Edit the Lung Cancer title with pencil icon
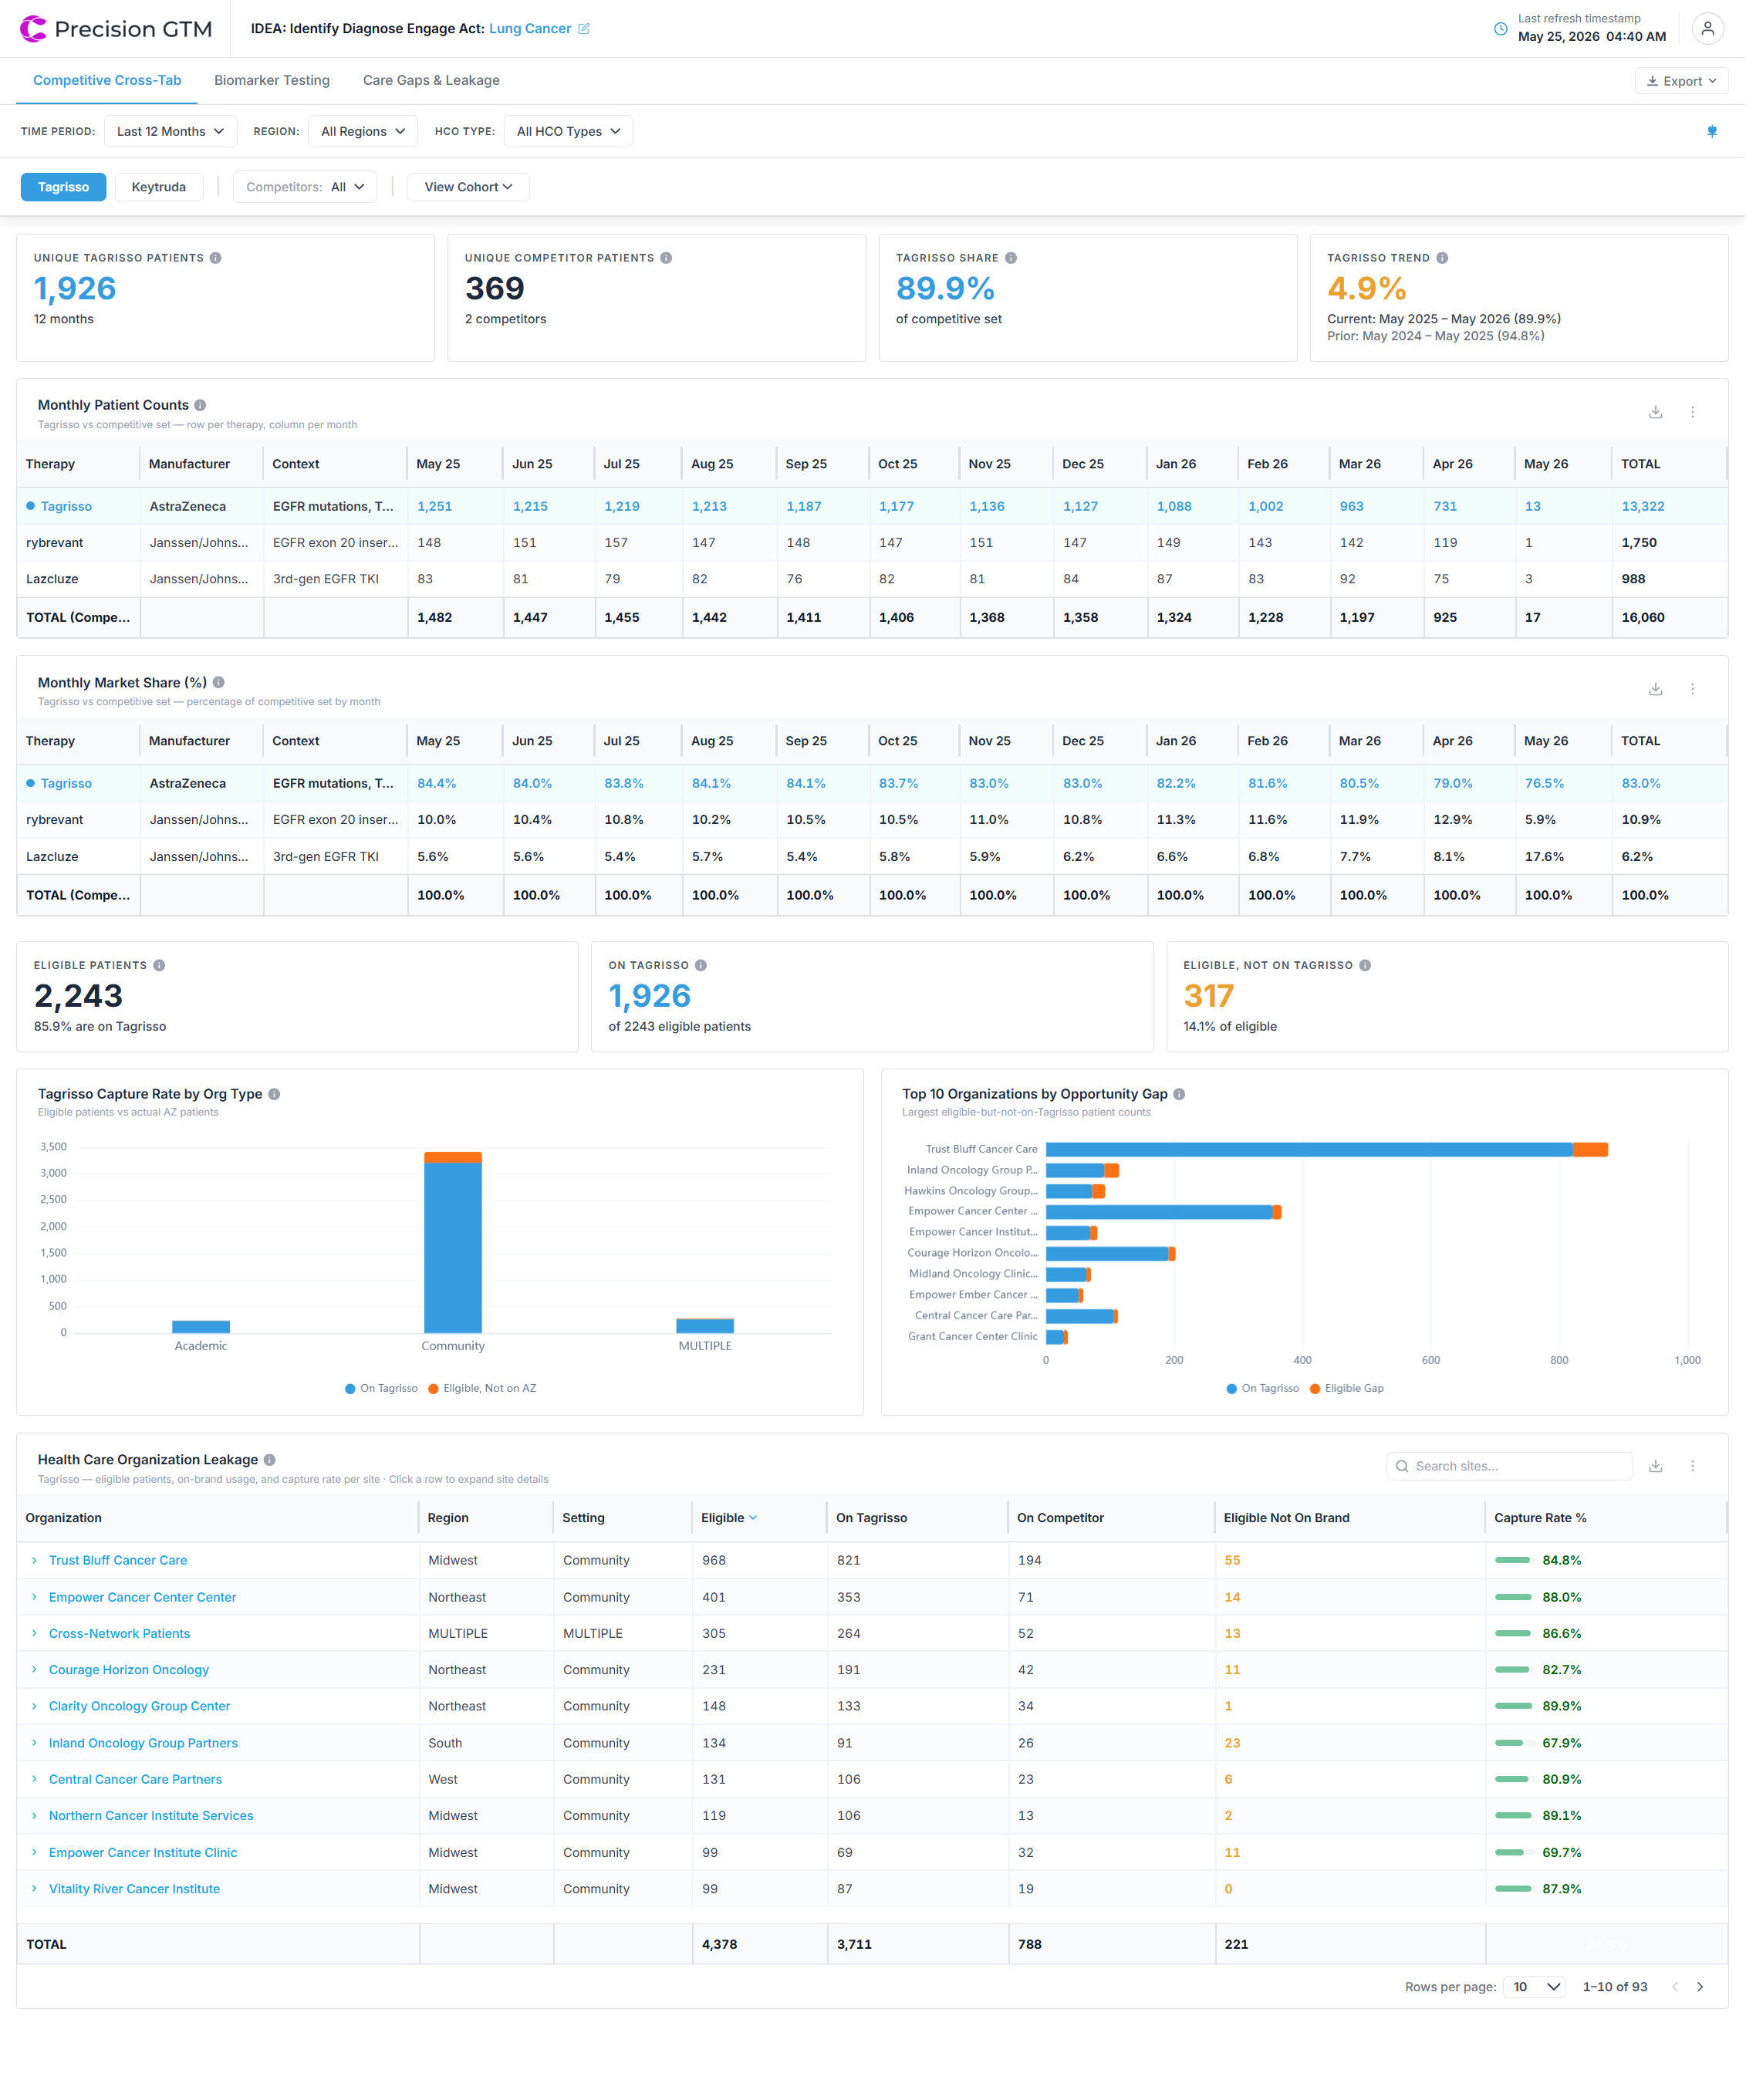 [584, 29]
